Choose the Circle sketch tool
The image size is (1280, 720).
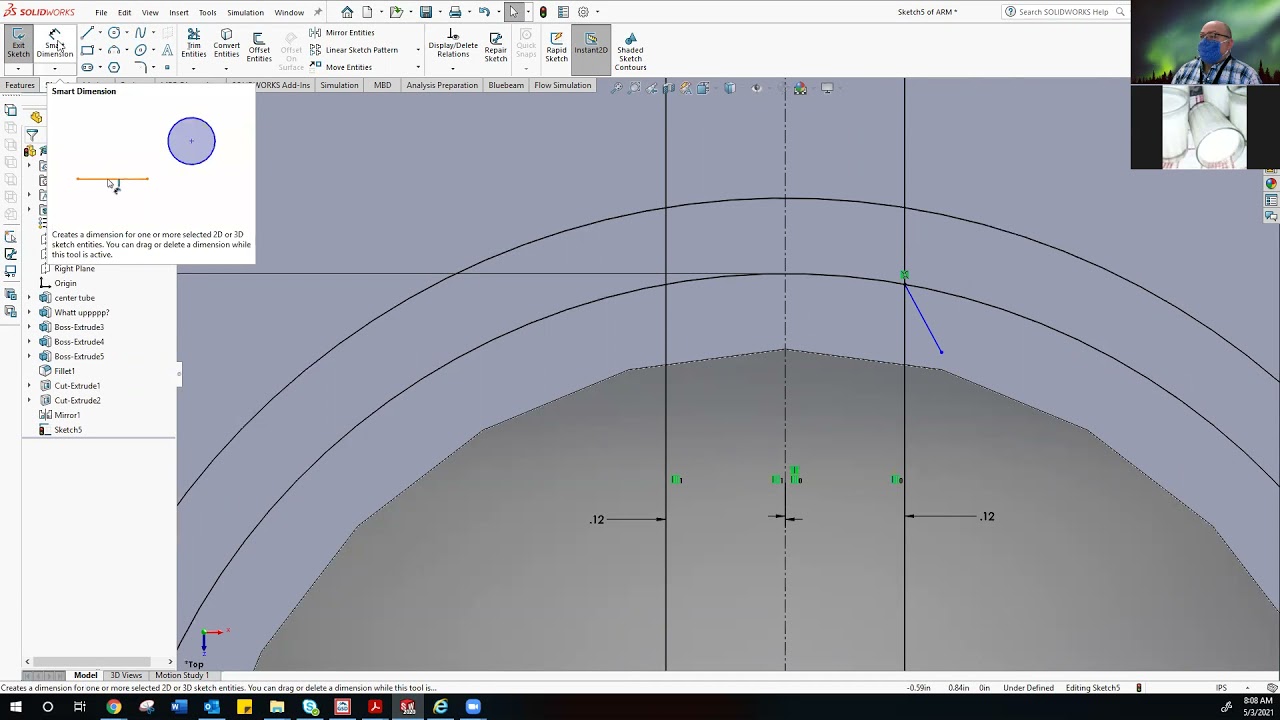click(x=114, y=33)
